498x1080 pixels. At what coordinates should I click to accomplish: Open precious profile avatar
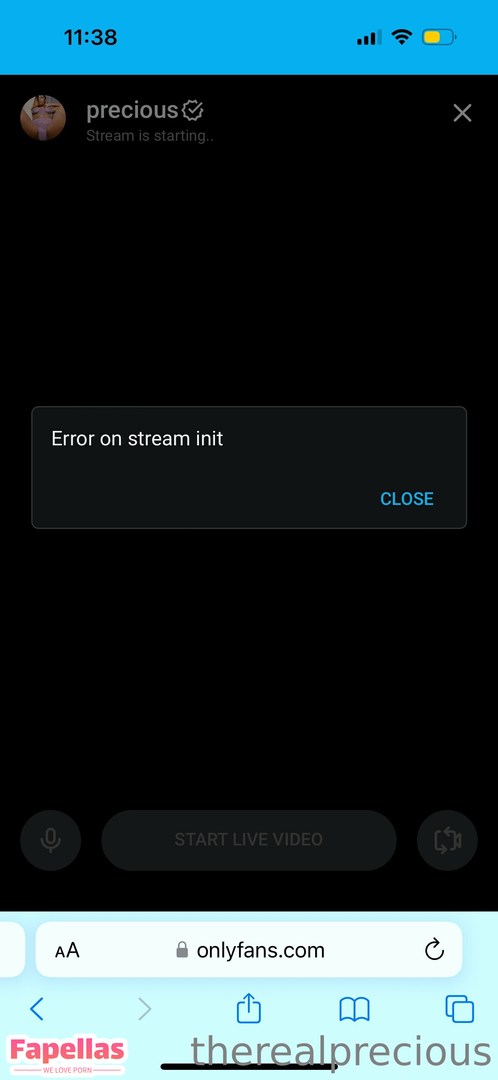click(x=43, y=118)
